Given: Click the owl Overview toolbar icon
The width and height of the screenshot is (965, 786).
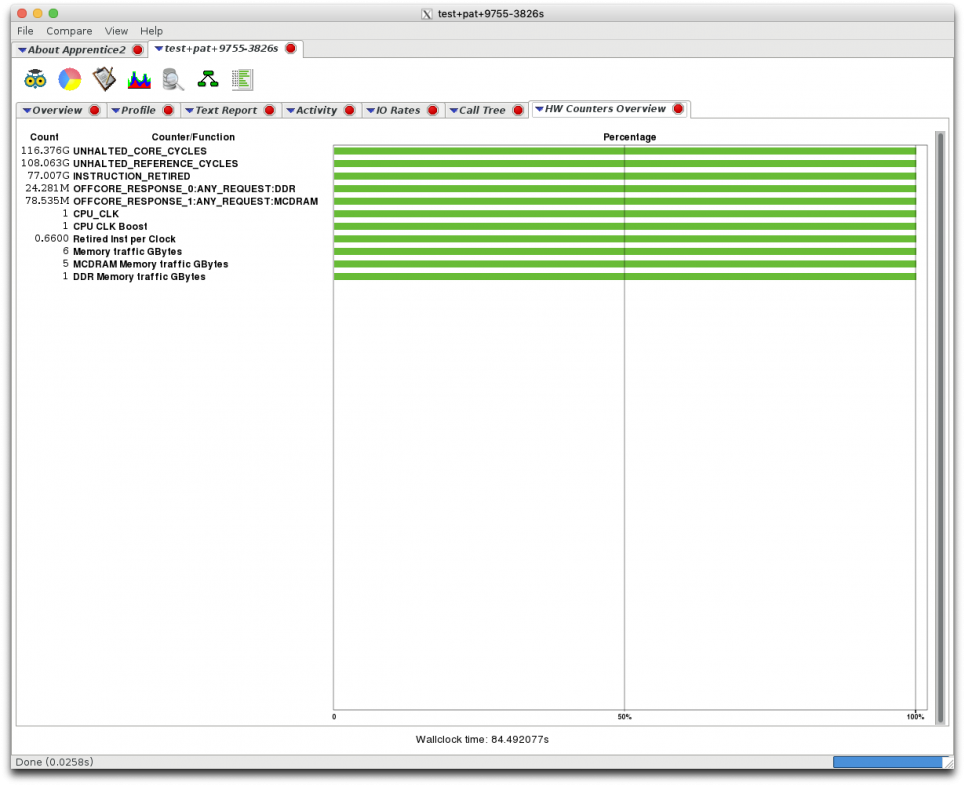Looking at the screenshot, I should 35,79.
